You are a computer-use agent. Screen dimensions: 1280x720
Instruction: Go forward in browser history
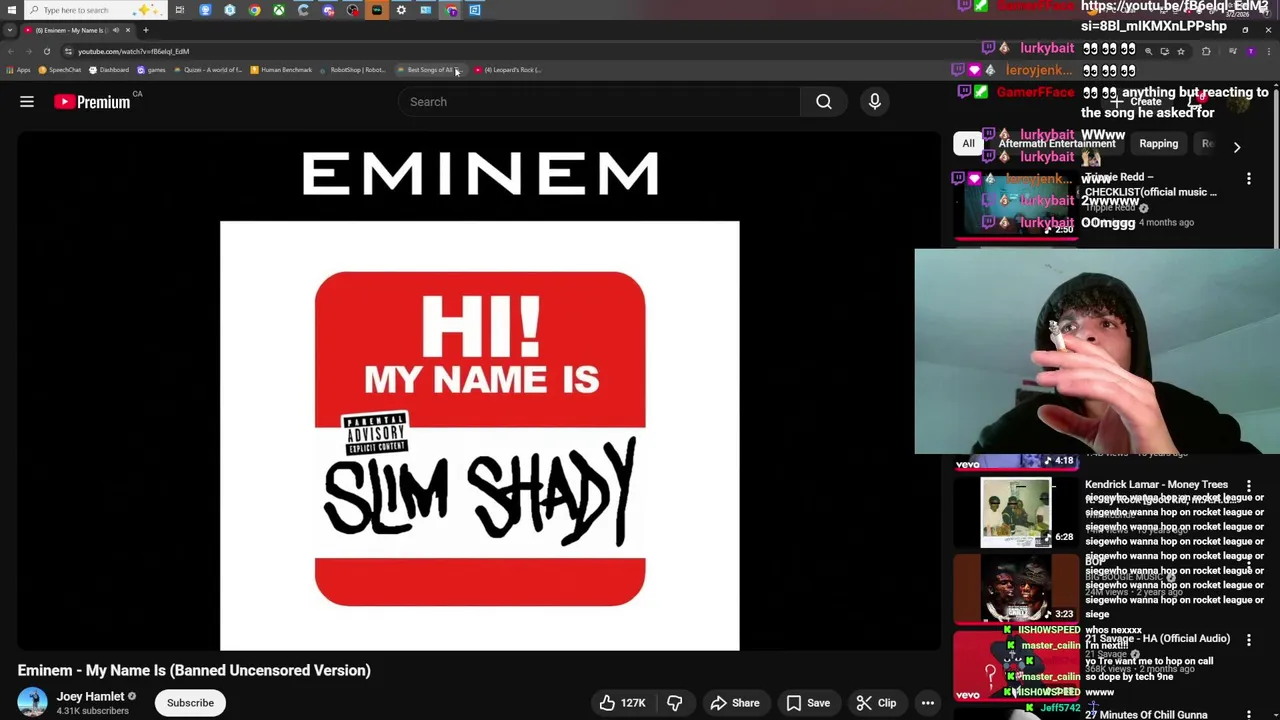[x=29, y=51]
